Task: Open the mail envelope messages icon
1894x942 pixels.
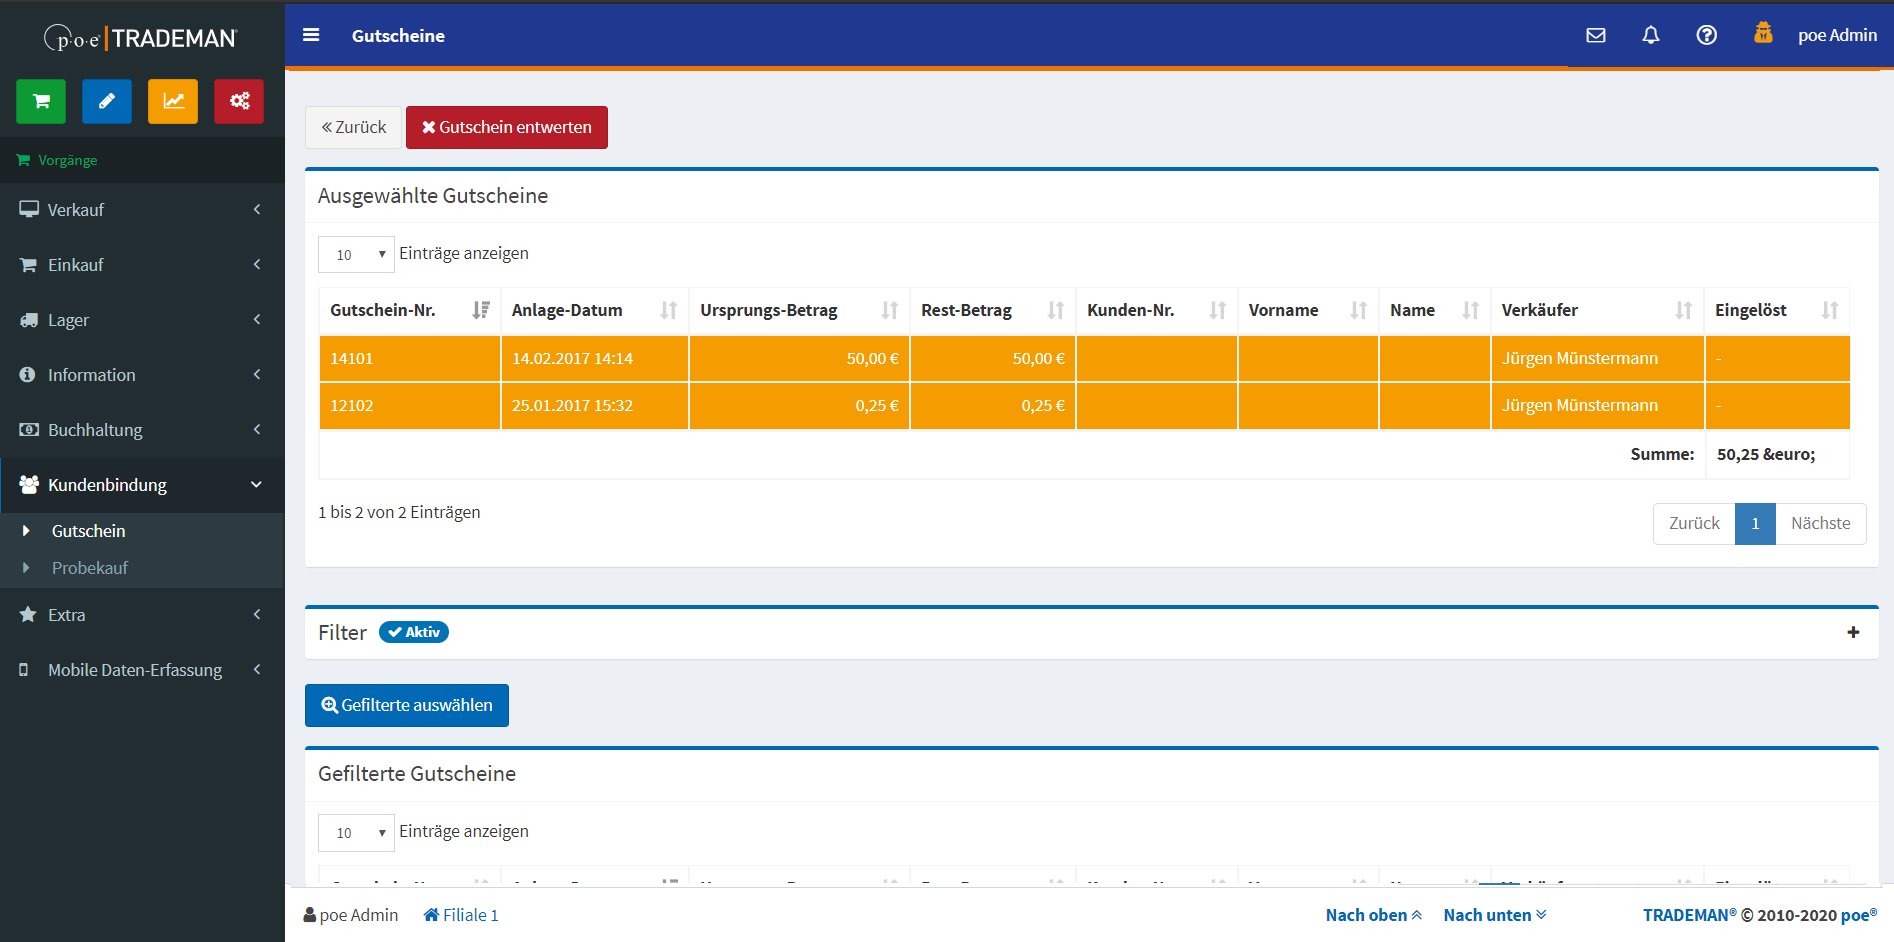Action: pyautogui.click(x=1596, y=35)
